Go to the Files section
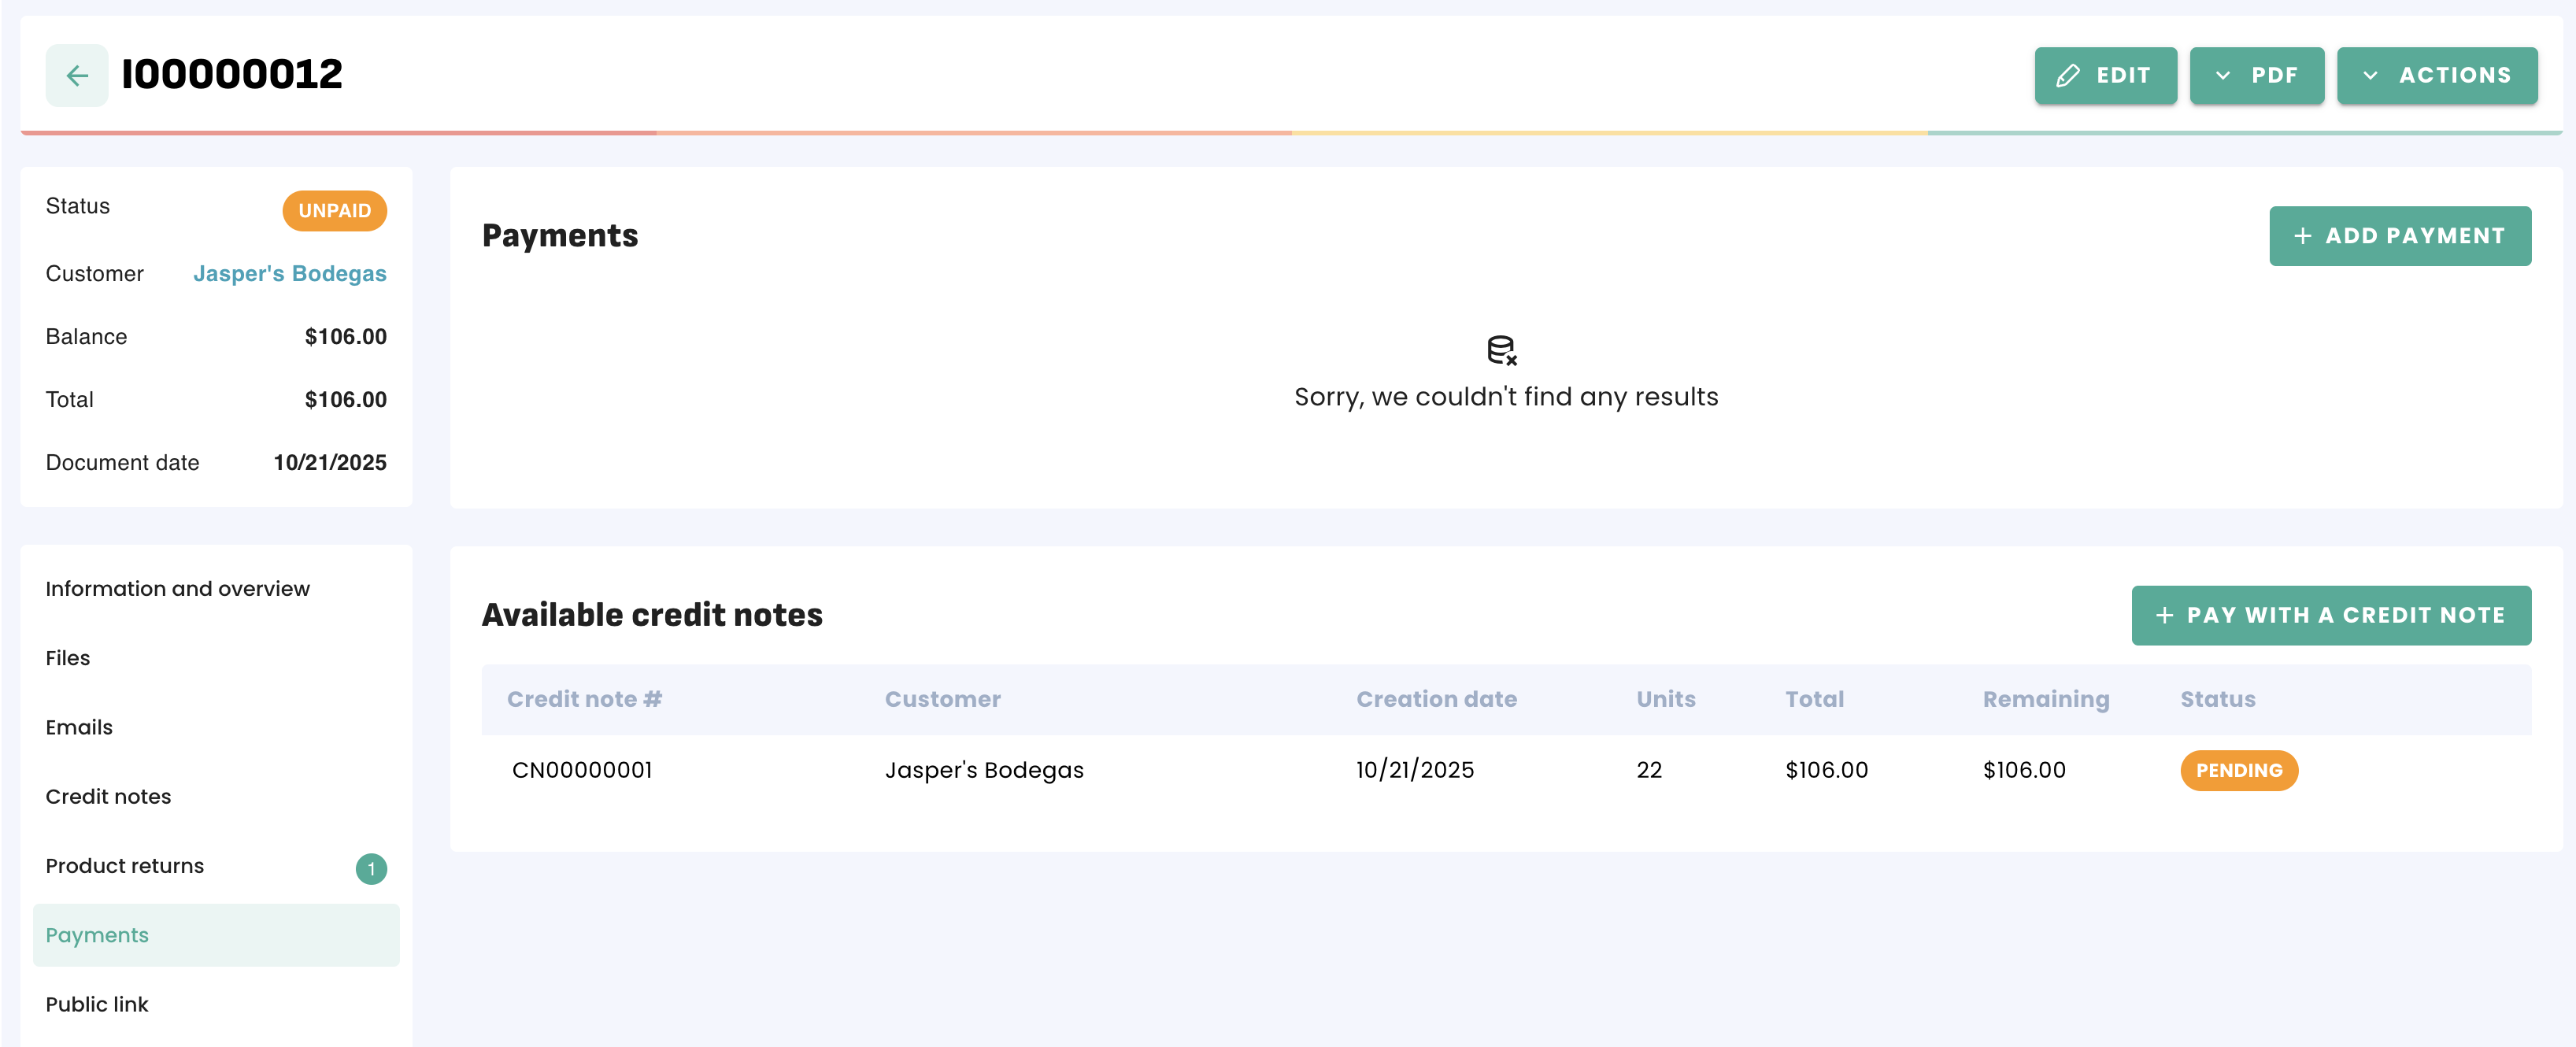This screenshot has height=1047, width=2576. pos(67,658)
